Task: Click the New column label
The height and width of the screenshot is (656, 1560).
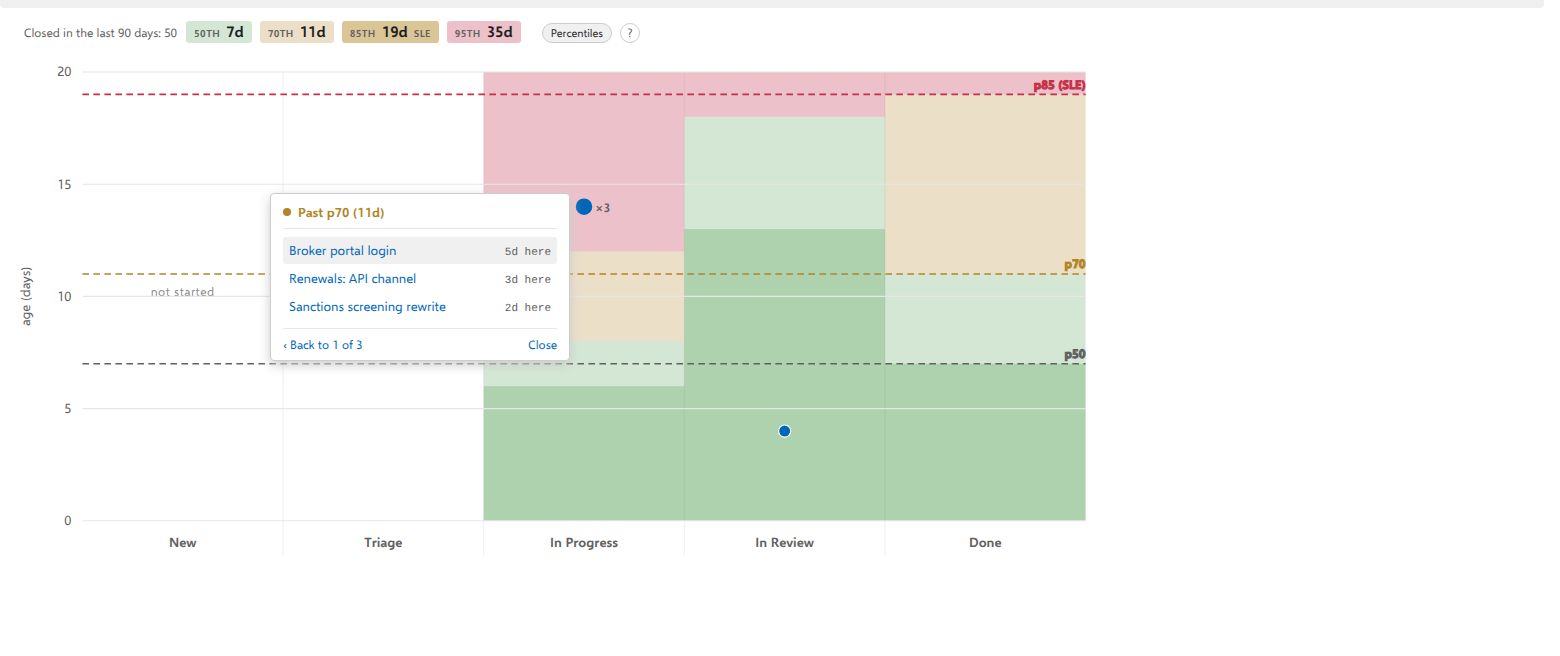Action: (183, 543)
